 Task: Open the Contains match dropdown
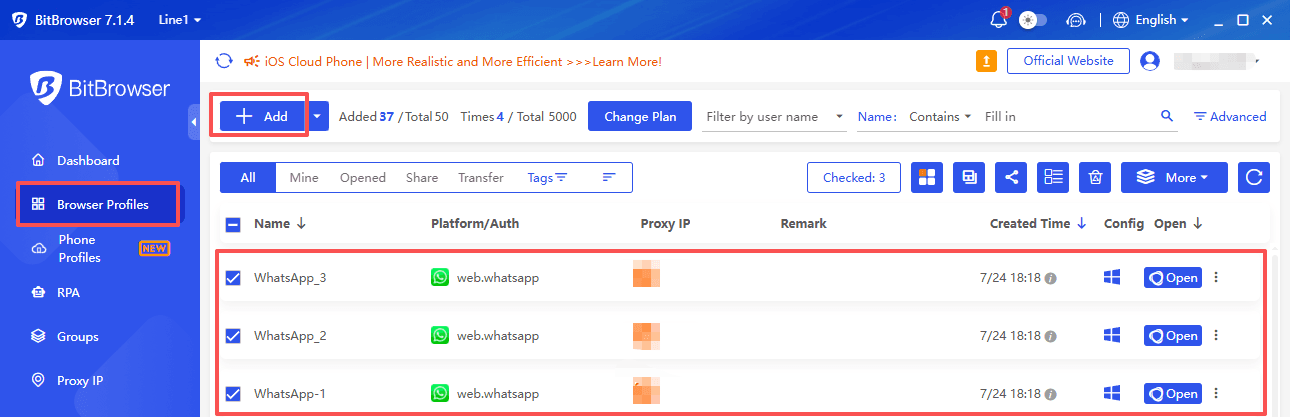[940, 116]
